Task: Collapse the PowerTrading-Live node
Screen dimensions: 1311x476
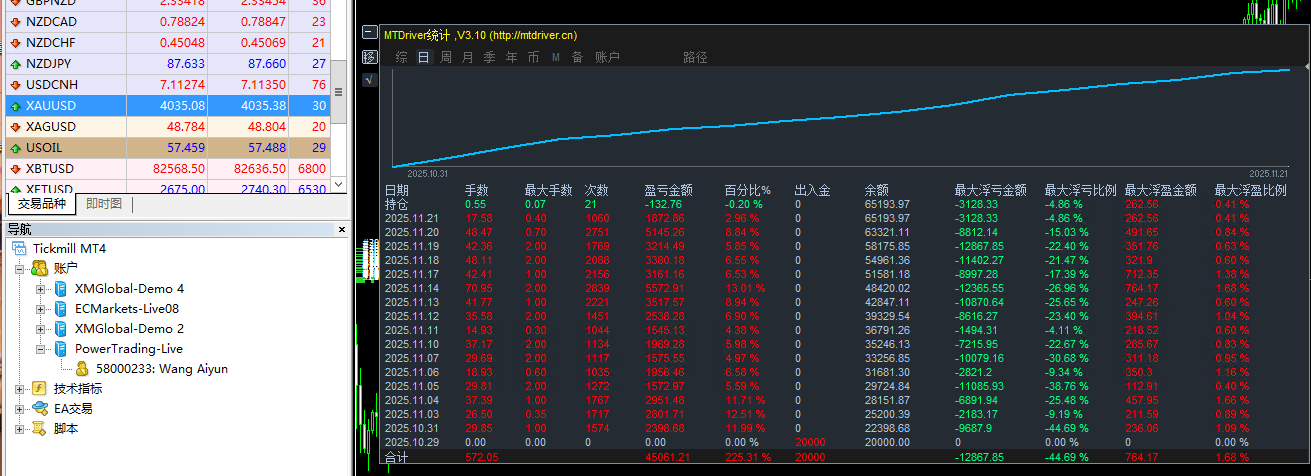Action: click(40, 348)
